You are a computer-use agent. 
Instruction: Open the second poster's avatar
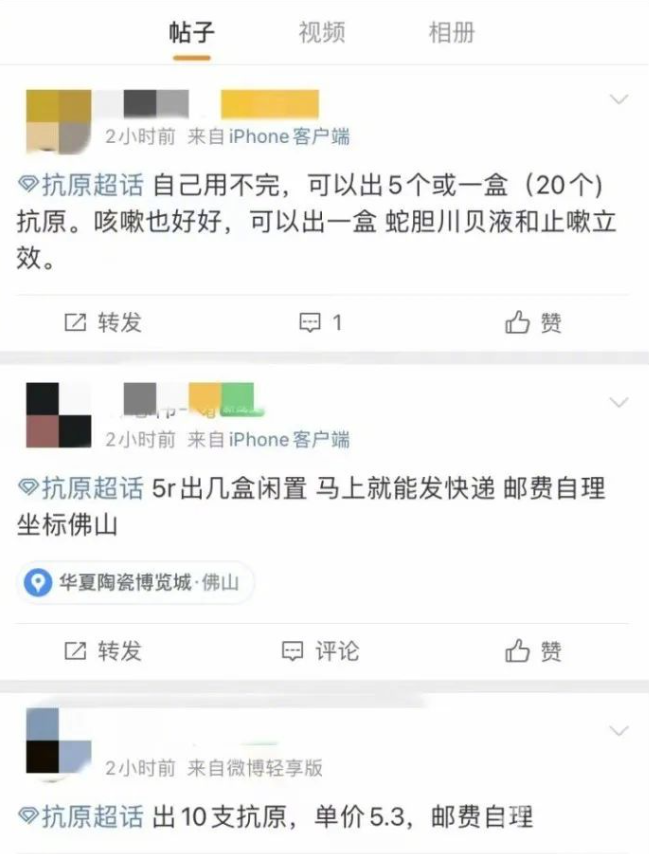(59, 415)
